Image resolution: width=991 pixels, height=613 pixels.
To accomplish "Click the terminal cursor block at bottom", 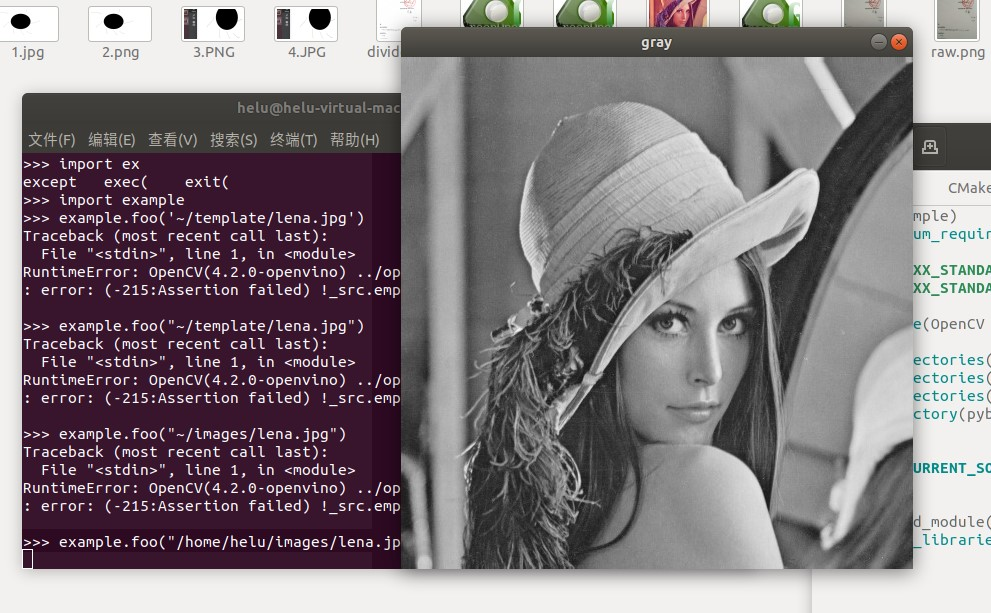I will [x=28, y=559].
